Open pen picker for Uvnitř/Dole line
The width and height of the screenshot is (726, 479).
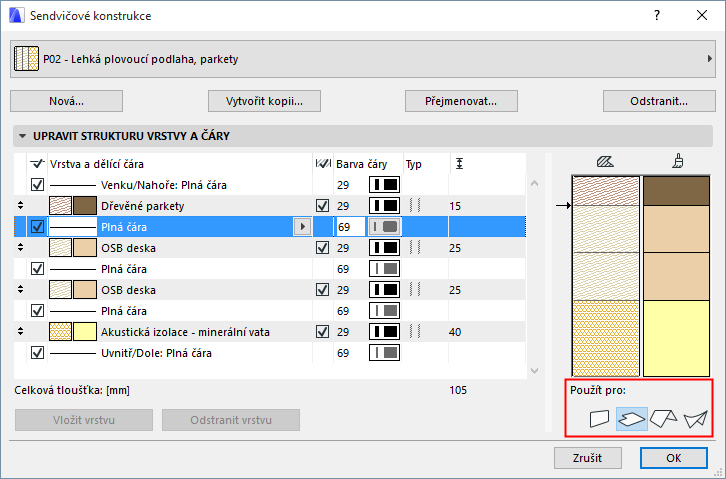(x=384, y=353)
